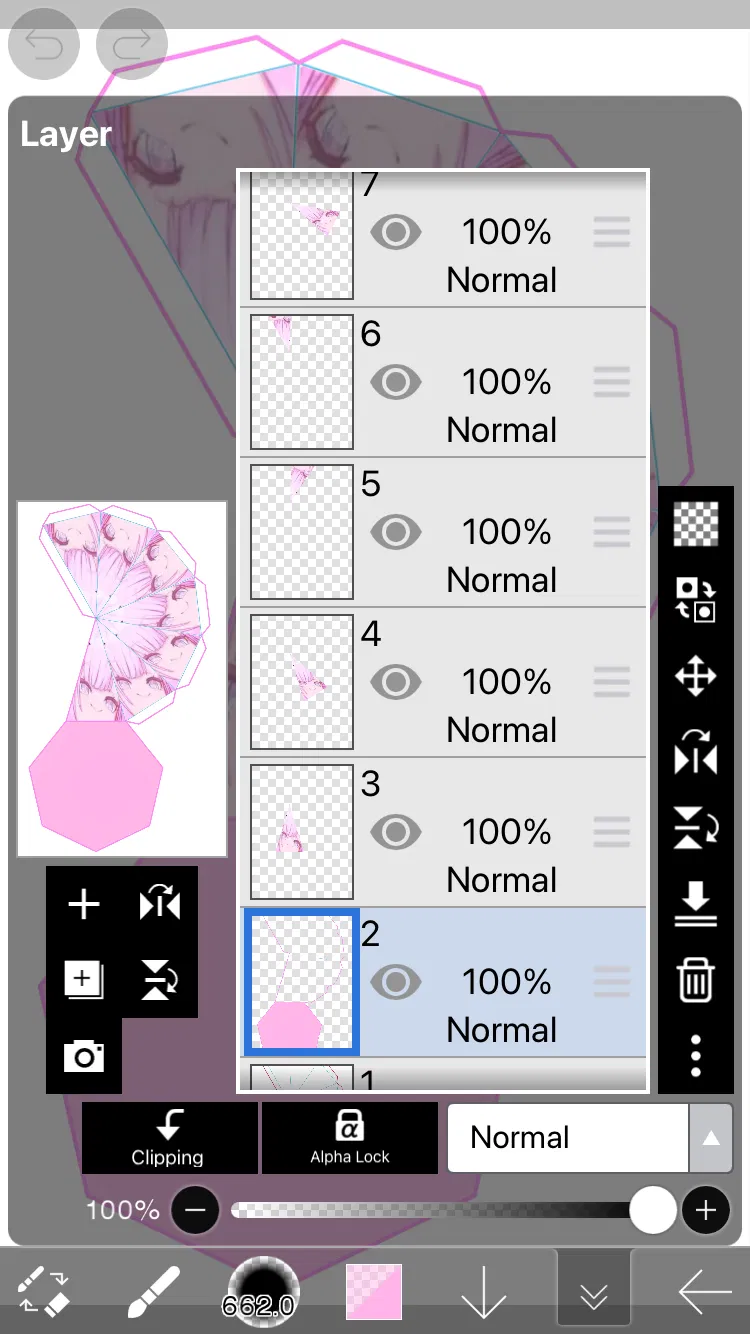
Task: Tap the checkerboard transparency icon
Action: 695,524
